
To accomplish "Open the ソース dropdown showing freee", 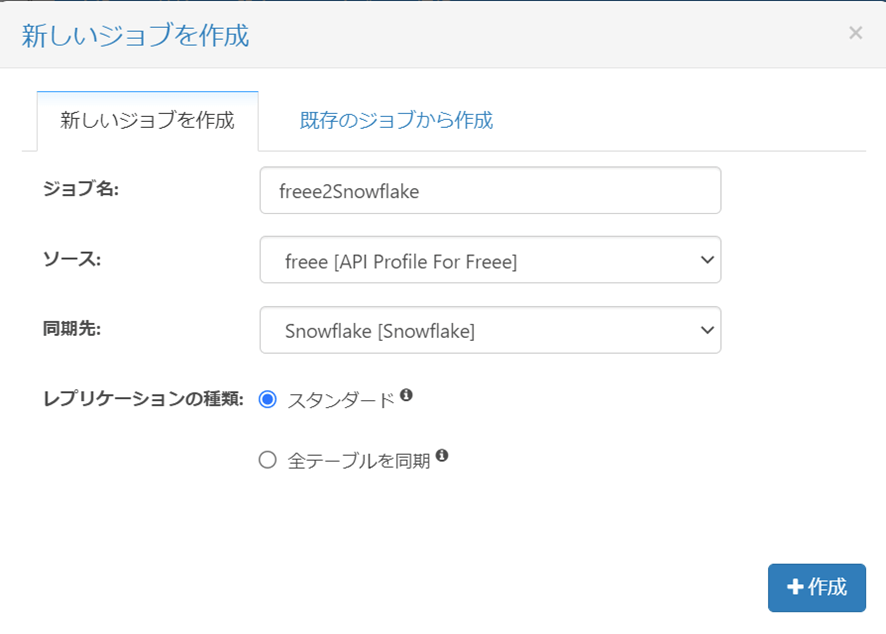I will [x=489, y=260].
